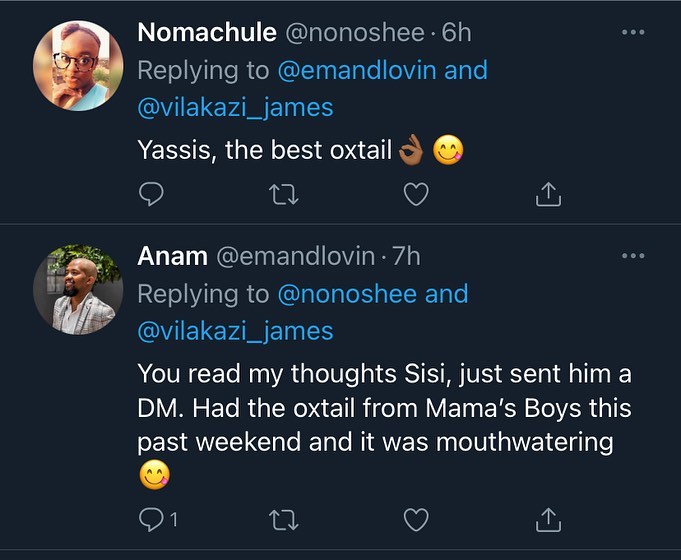Retweet Nomachule's tweet
681x560 pixels.
(285, 195)
